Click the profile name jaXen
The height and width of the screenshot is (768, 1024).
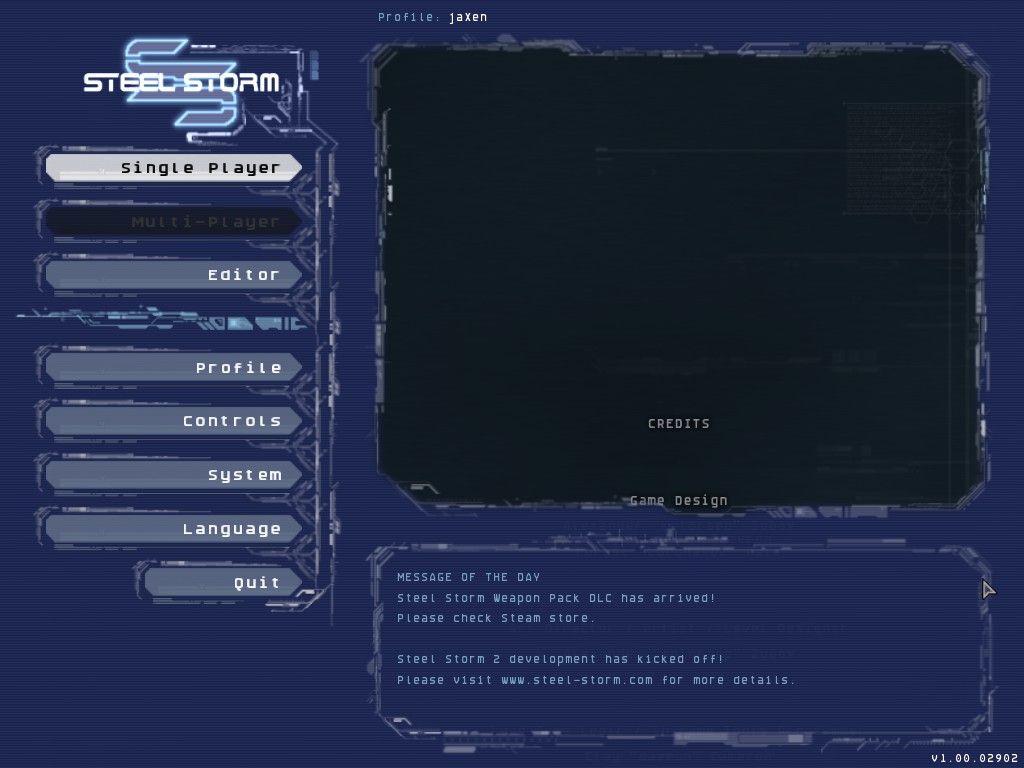(x=468, y=17)
